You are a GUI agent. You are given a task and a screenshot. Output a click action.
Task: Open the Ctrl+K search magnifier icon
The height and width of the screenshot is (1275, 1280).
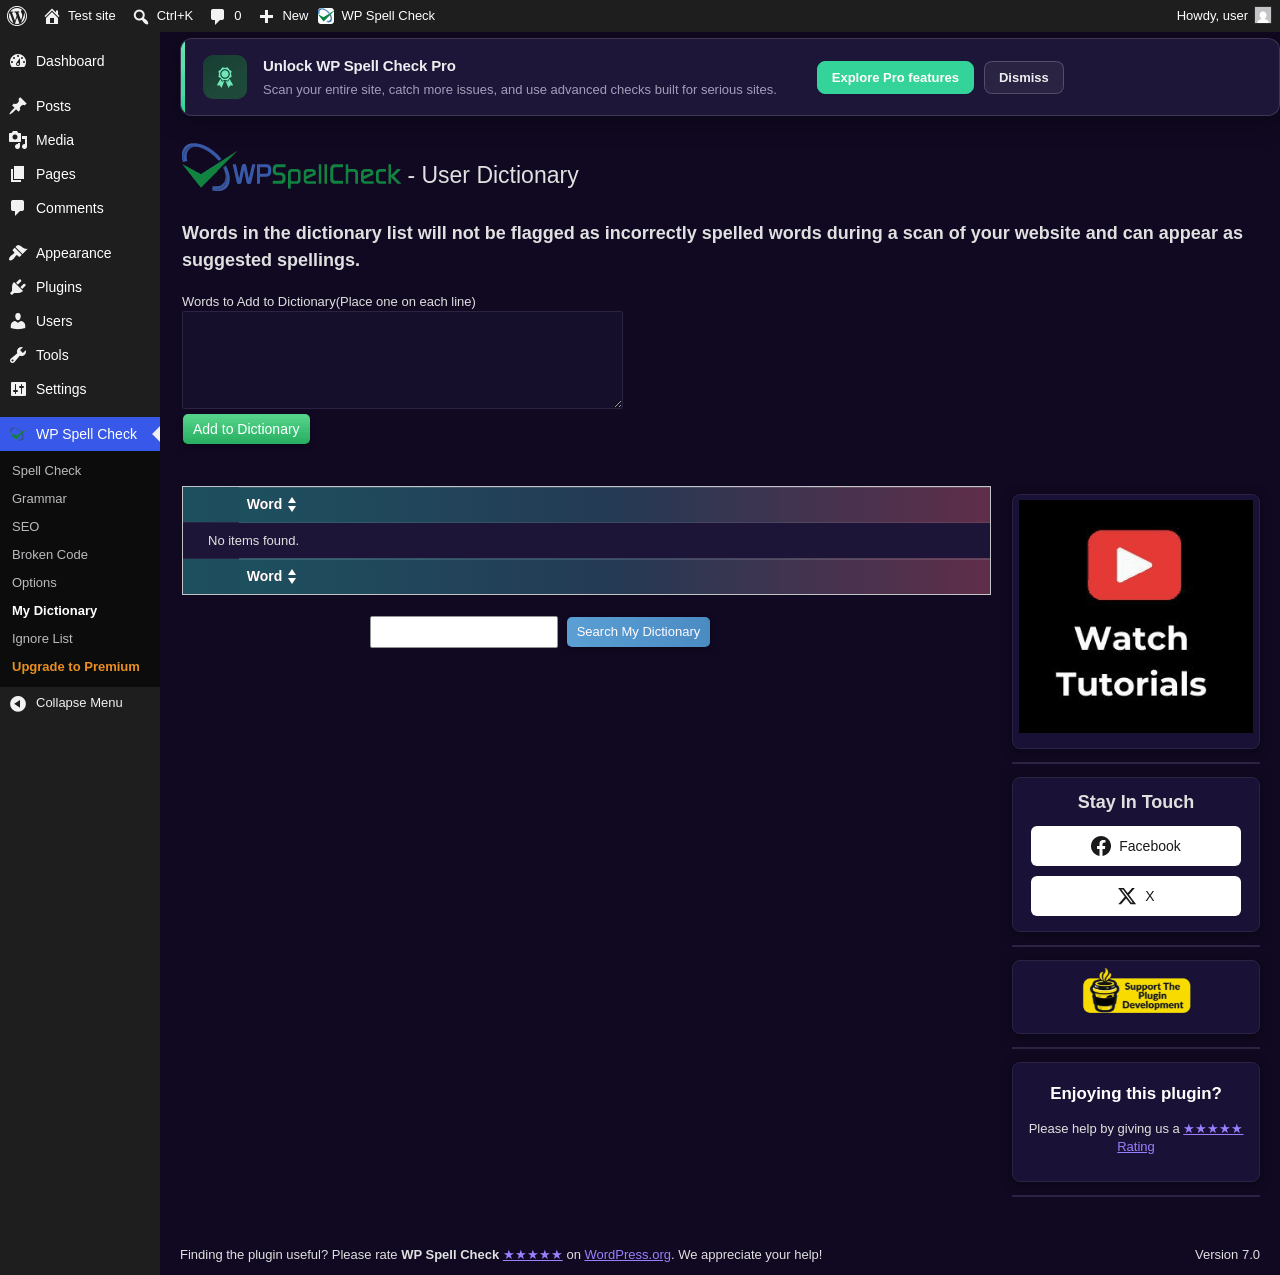[141, 16]
